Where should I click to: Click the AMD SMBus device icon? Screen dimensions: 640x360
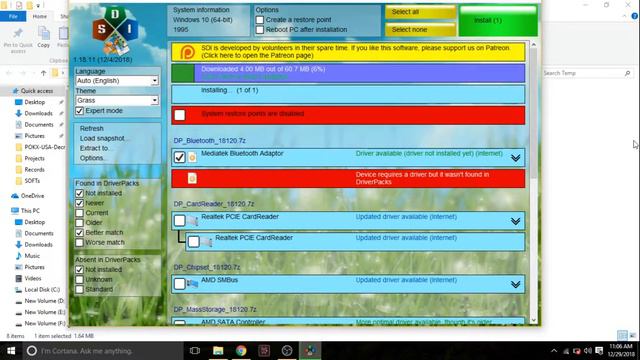(192, 284)
